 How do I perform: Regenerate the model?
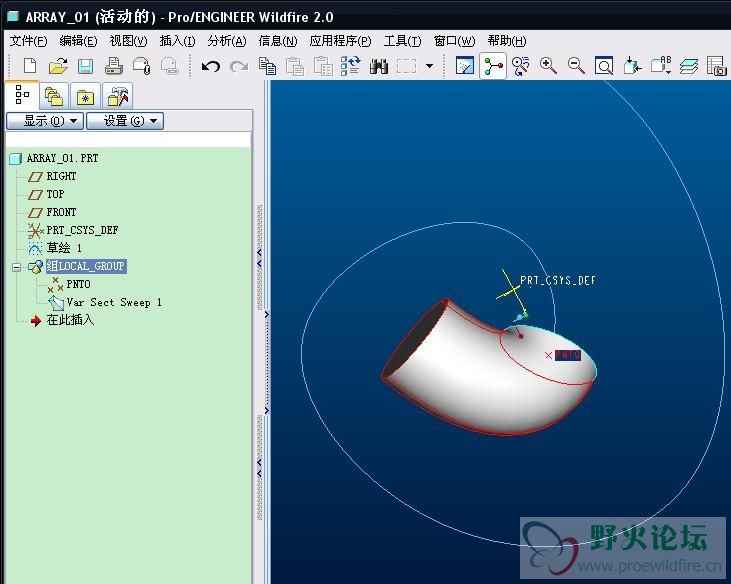351,66
